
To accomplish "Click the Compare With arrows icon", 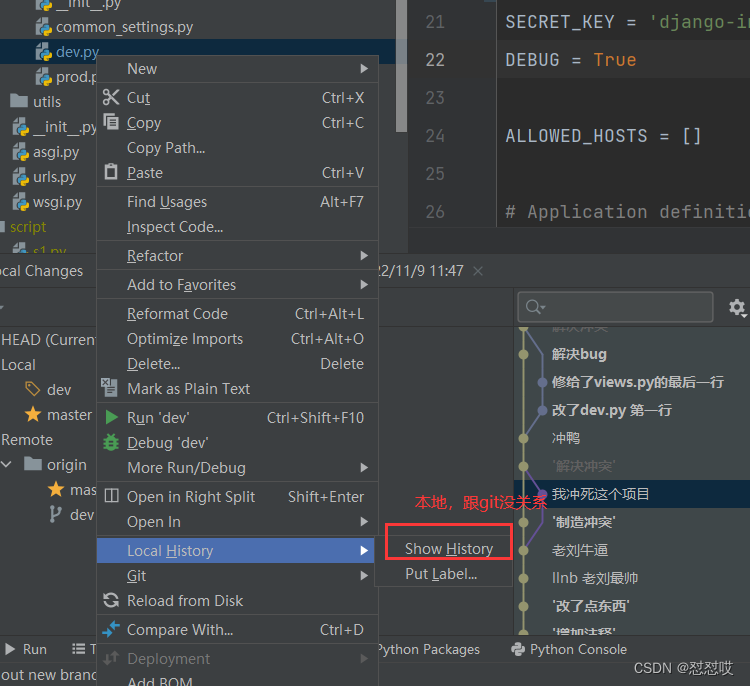I will pos(111,629).
